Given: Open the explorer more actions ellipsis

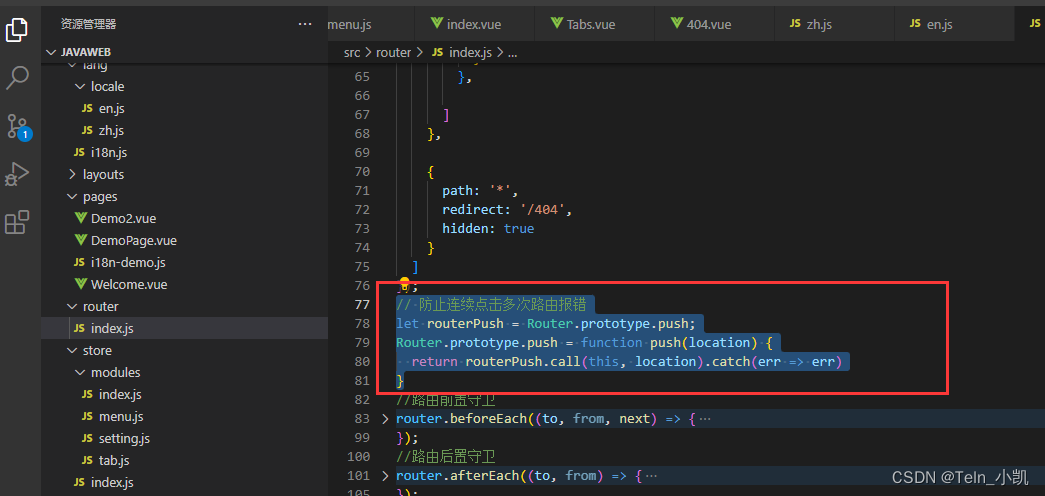Looking at the screenshot, I should tap(305, 24).
